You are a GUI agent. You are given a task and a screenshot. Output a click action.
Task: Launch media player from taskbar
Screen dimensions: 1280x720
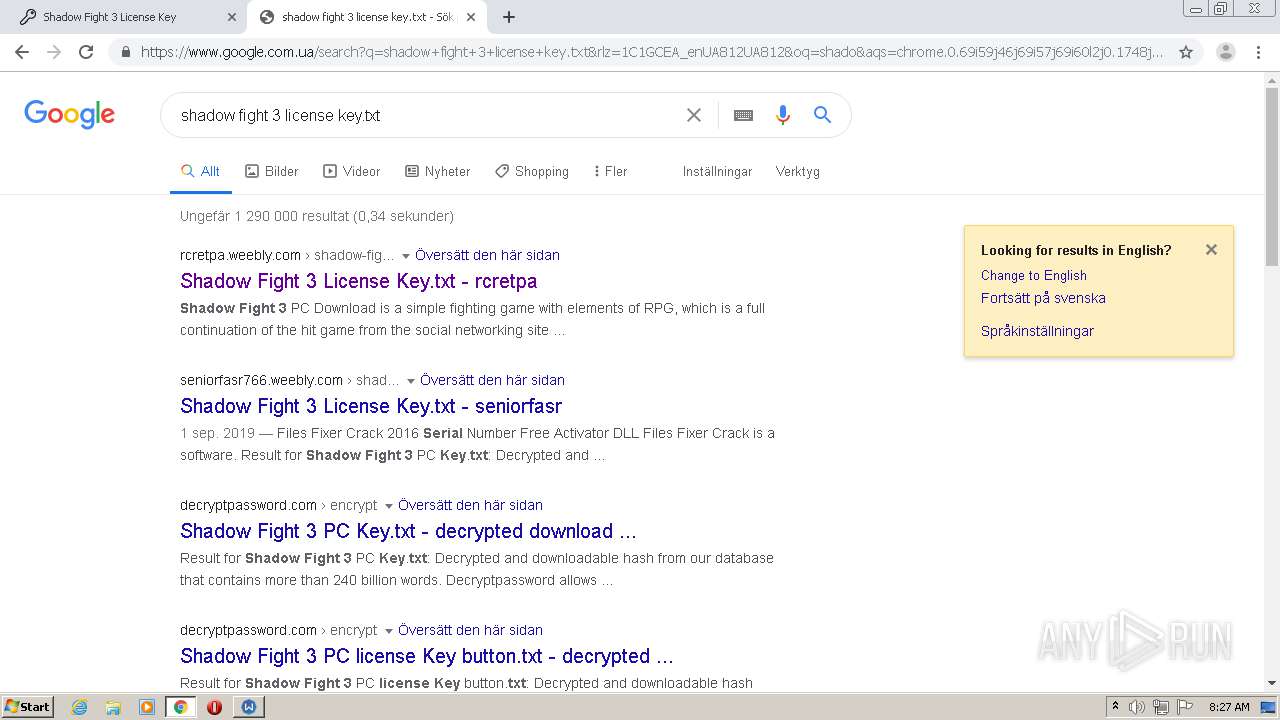pos(147,707)
